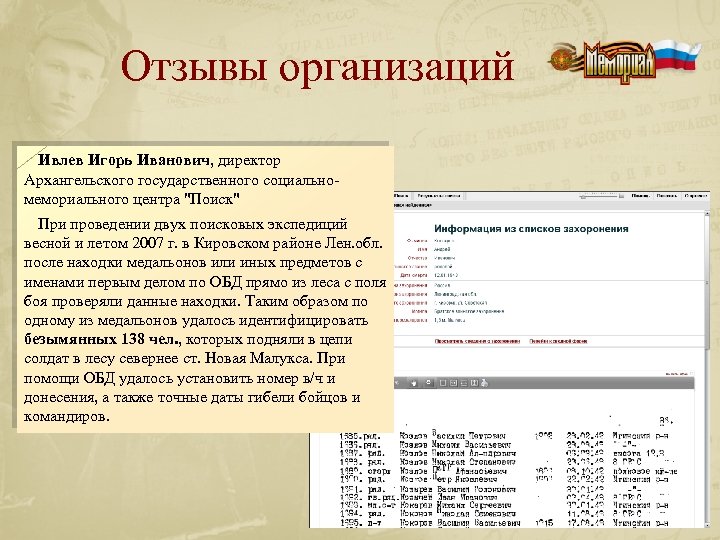Click the scrollbar up arrow of info page
The image size is (720, 540).
(x=708, y=214)
